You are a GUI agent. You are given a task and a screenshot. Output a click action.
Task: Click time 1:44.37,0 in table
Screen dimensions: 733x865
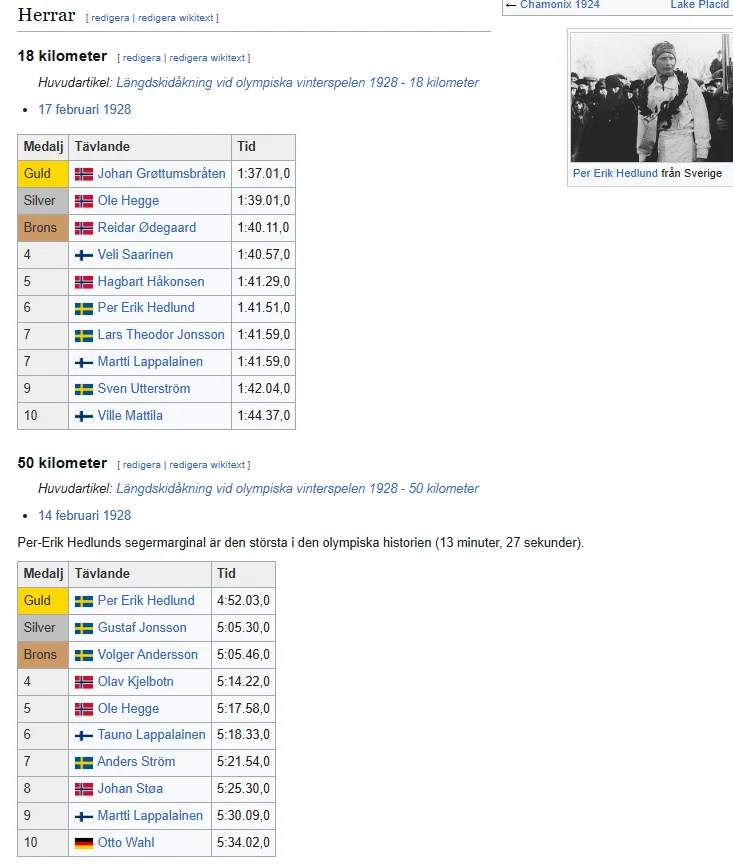(x=264, y=416)
